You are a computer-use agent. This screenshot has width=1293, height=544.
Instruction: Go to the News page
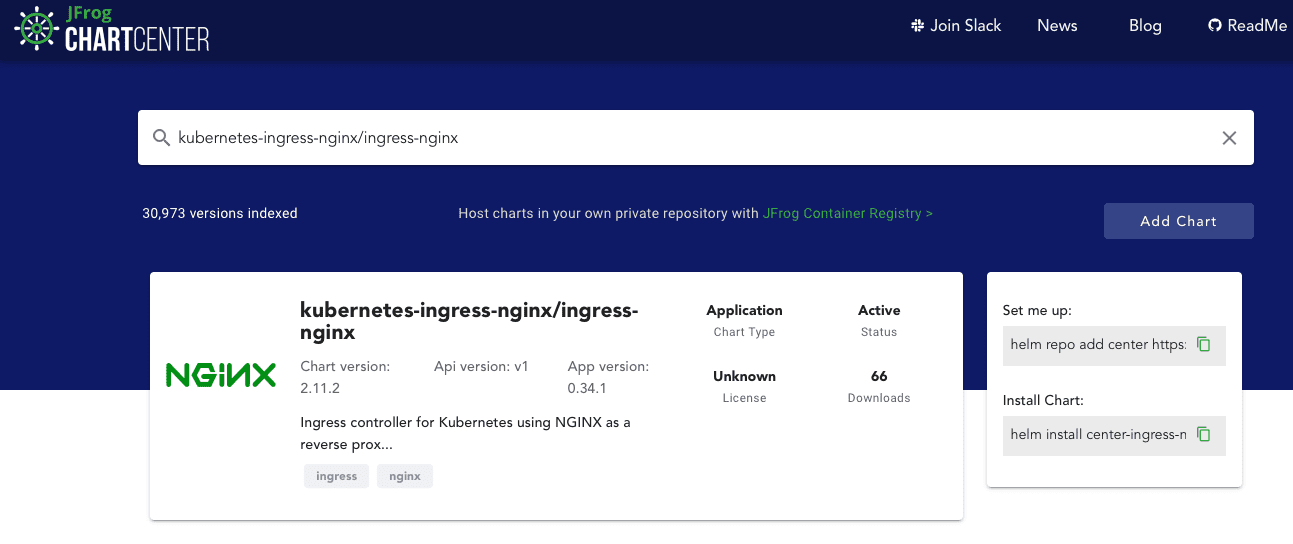click(1057, 26)
